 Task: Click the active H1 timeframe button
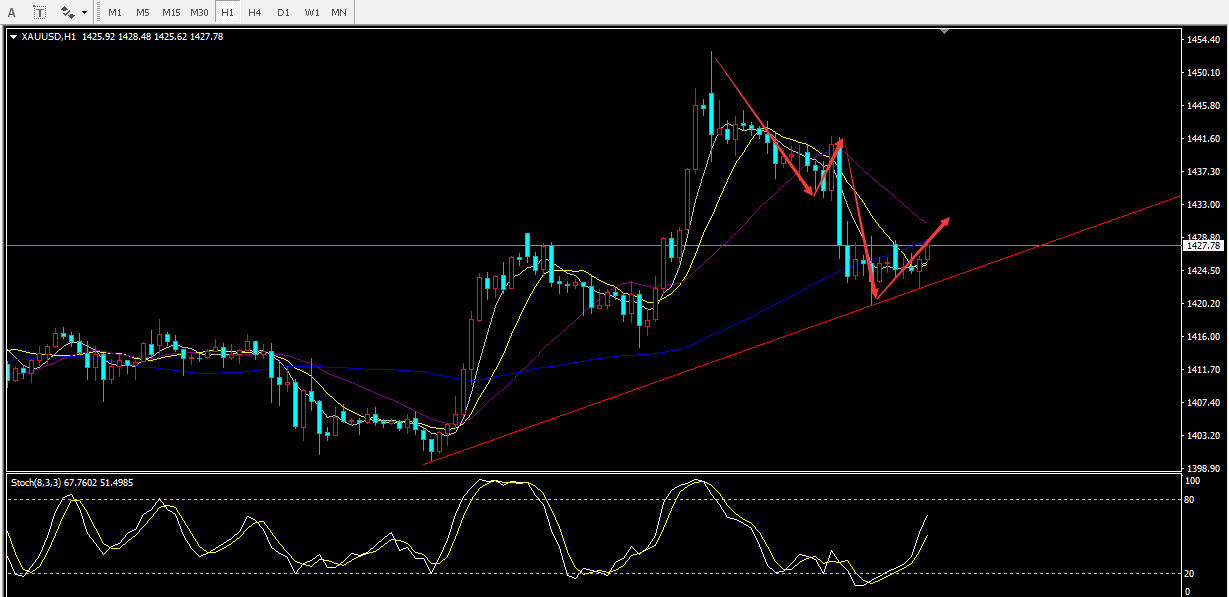(228, 12)
